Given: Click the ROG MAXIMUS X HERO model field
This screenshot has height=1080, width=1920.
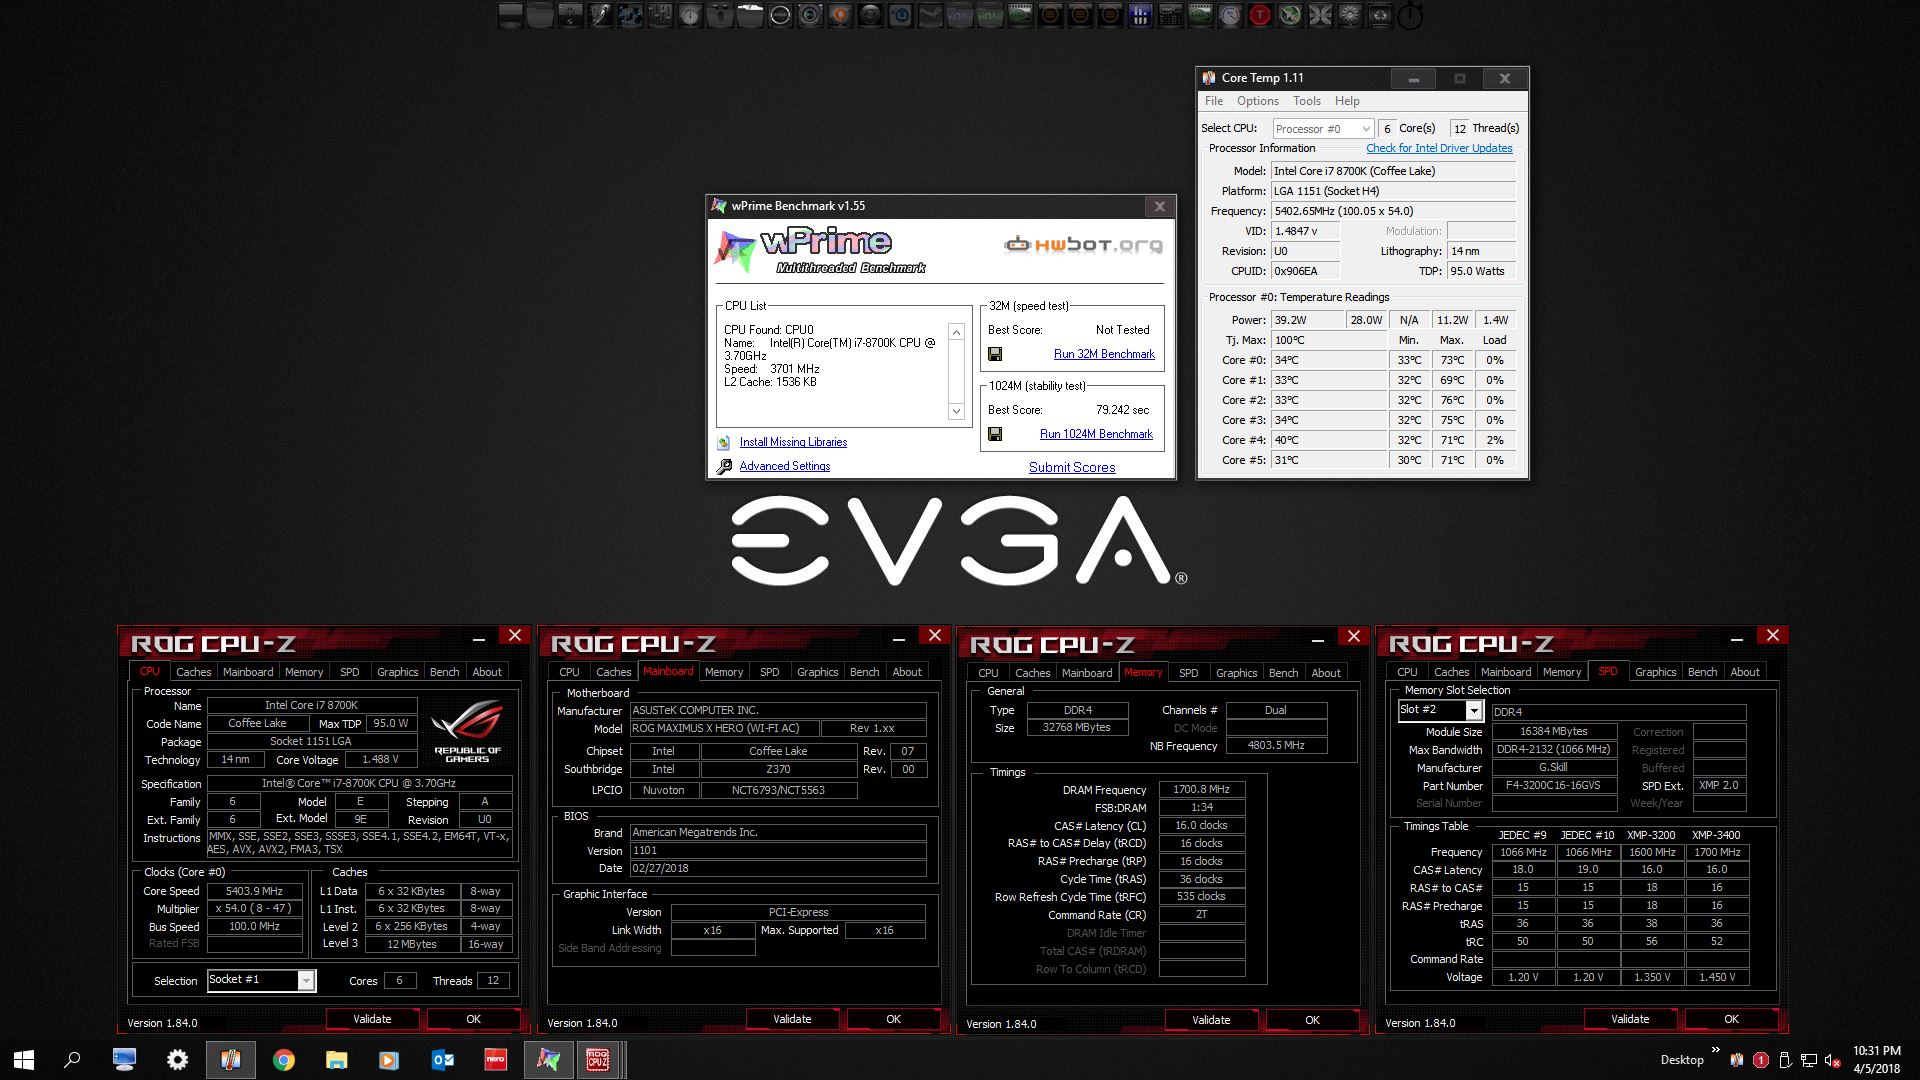Looking at the screenshot, I should (724, 729).
